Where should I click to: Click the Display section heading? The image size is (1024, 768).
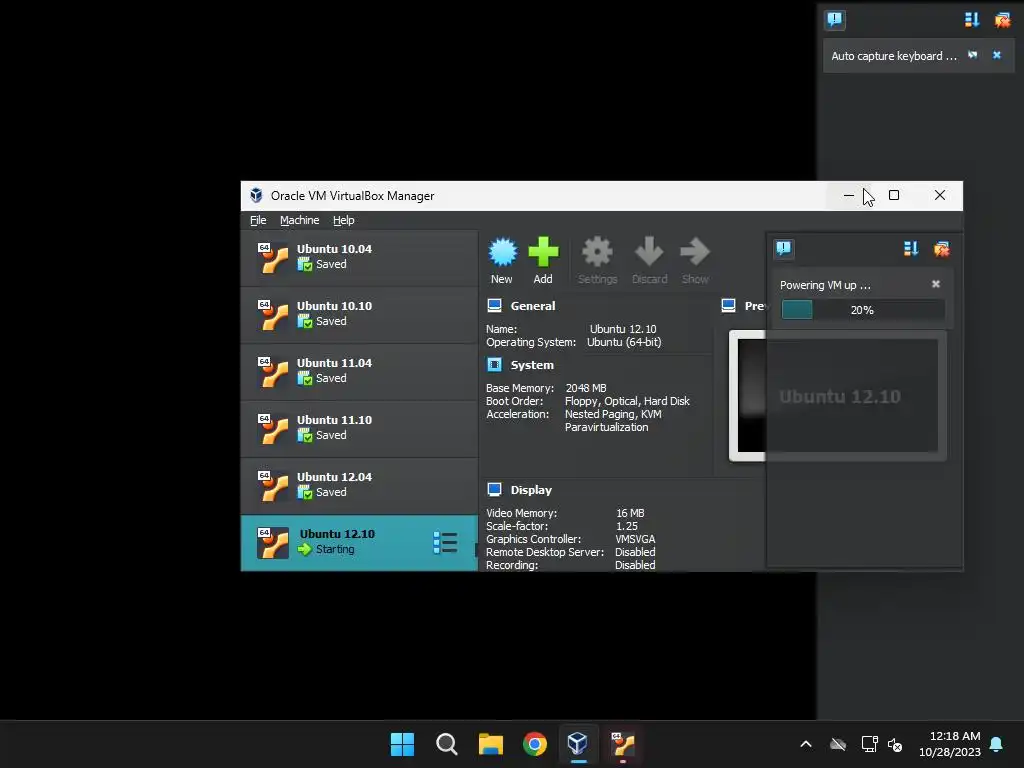tap(531, 490)
